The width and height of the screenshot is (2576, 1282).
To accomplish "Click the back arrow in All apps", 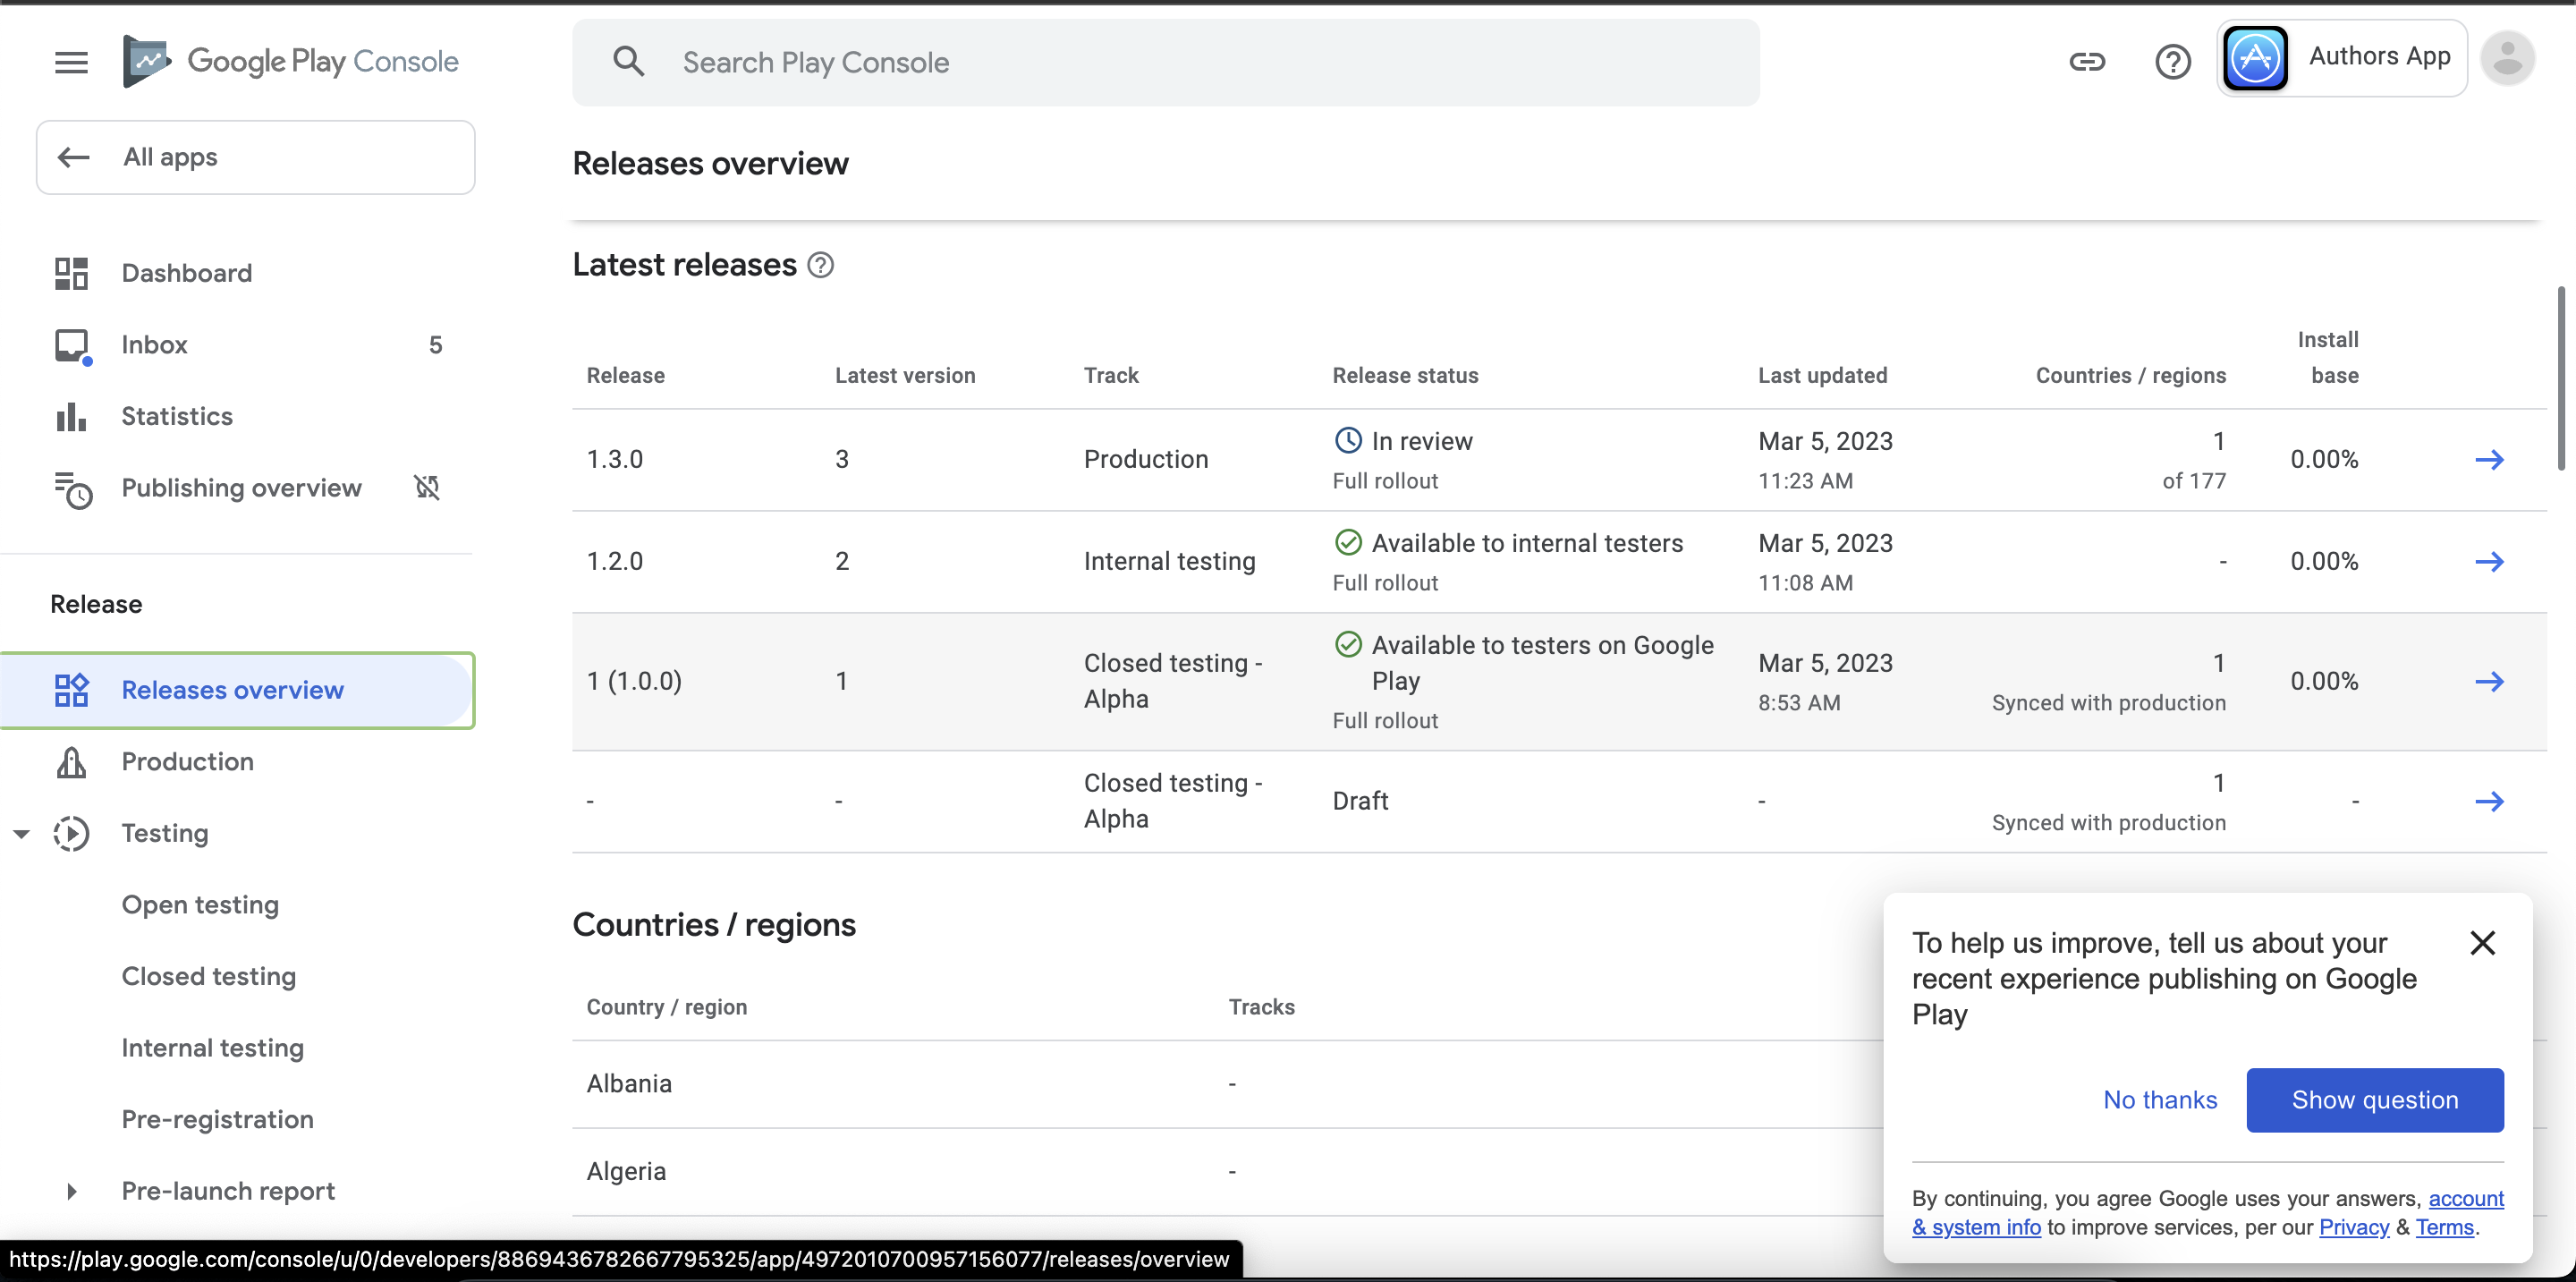I will 73,157.
